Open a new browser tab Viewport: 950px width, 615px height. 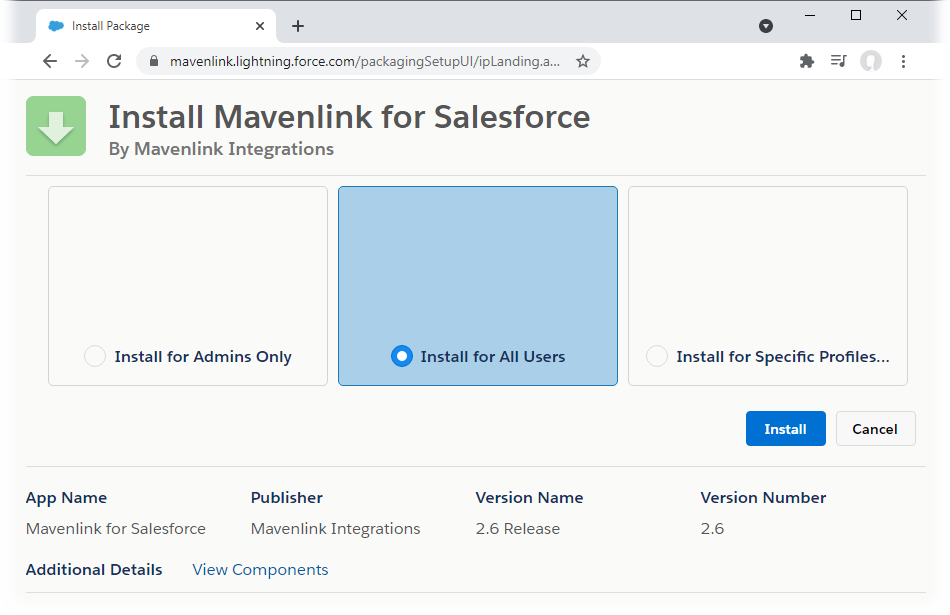(x=297, y=26)
